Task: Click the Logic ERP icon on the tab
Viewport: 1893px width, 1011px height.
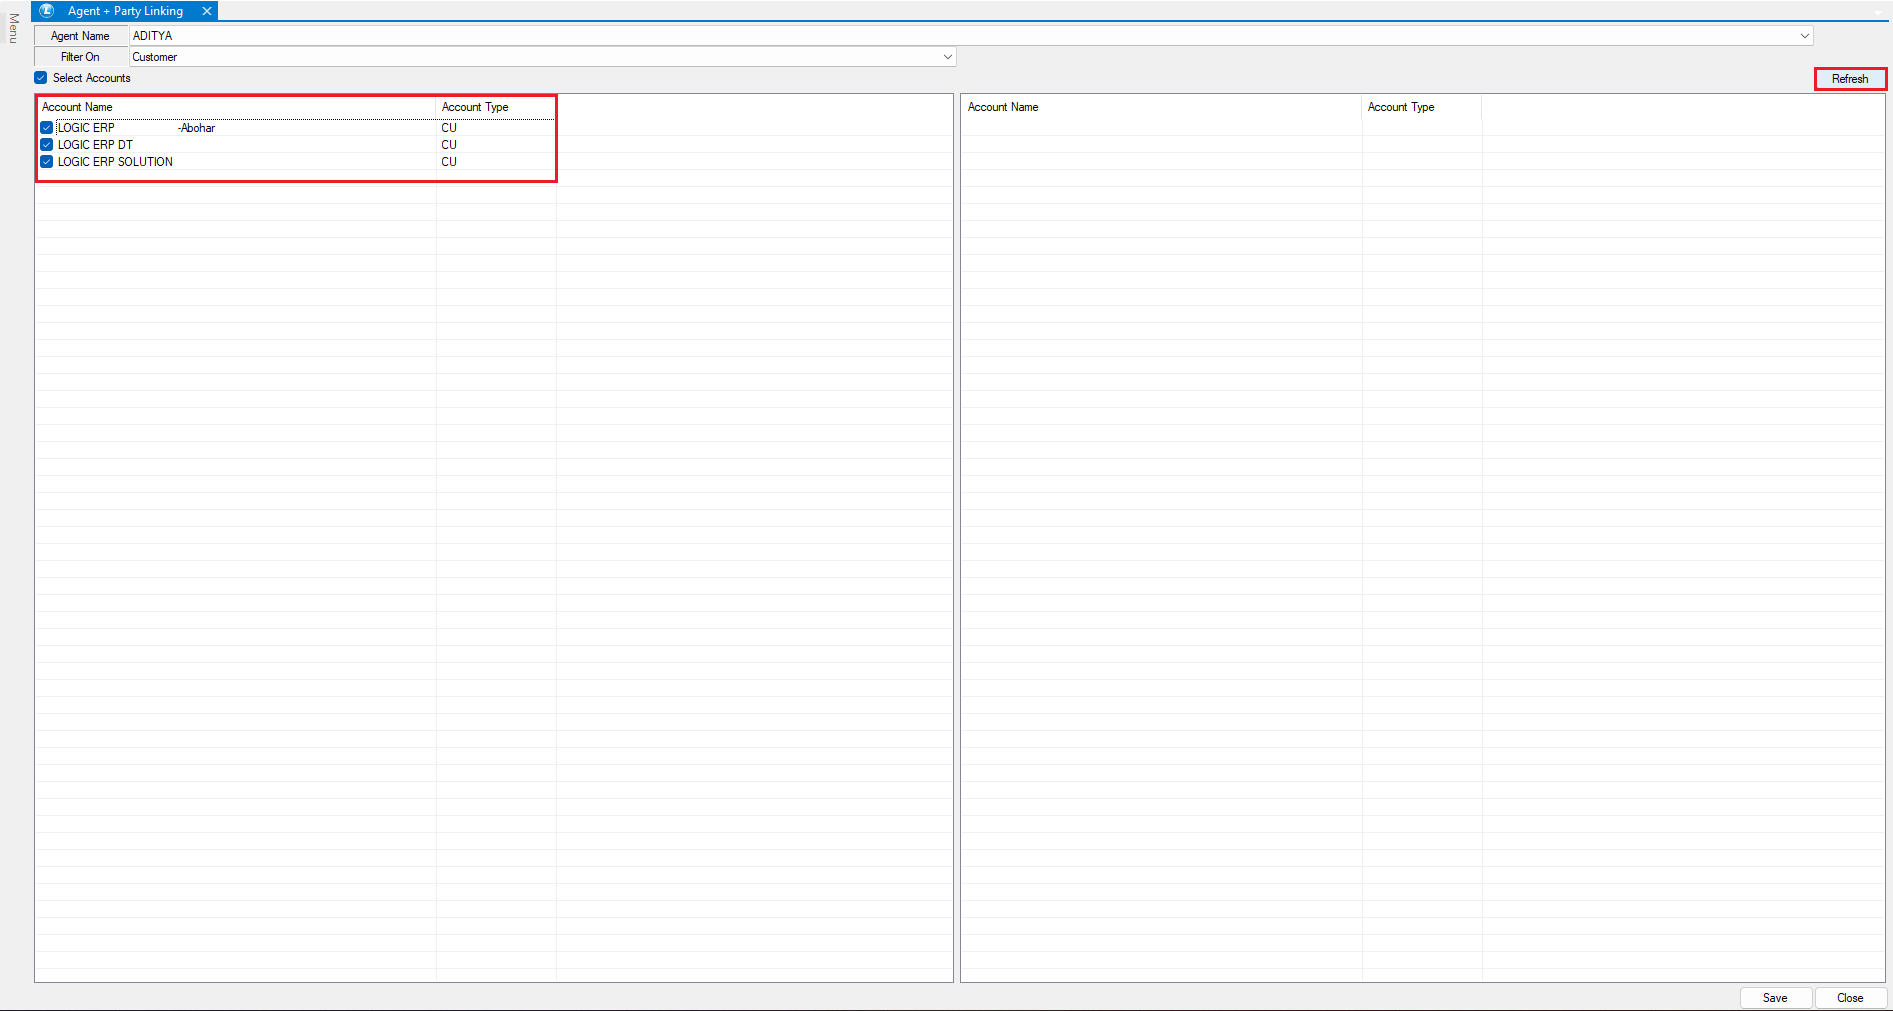Action: 46,11
